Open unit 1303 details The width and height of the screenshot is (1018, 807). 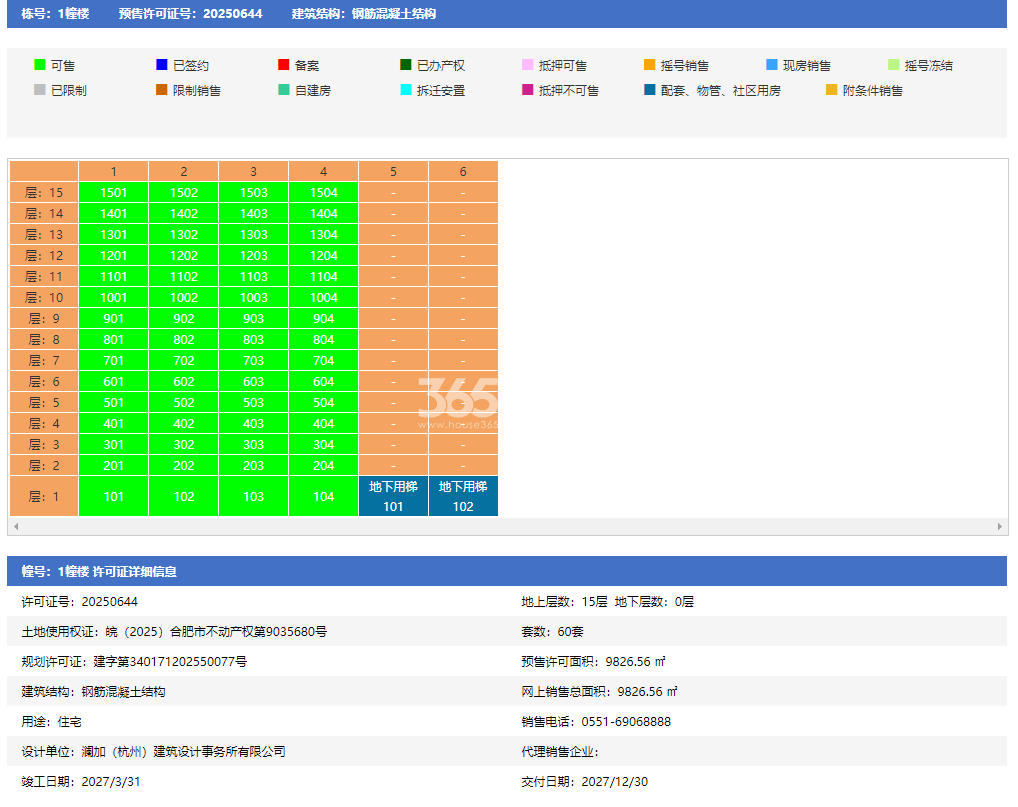253,234
